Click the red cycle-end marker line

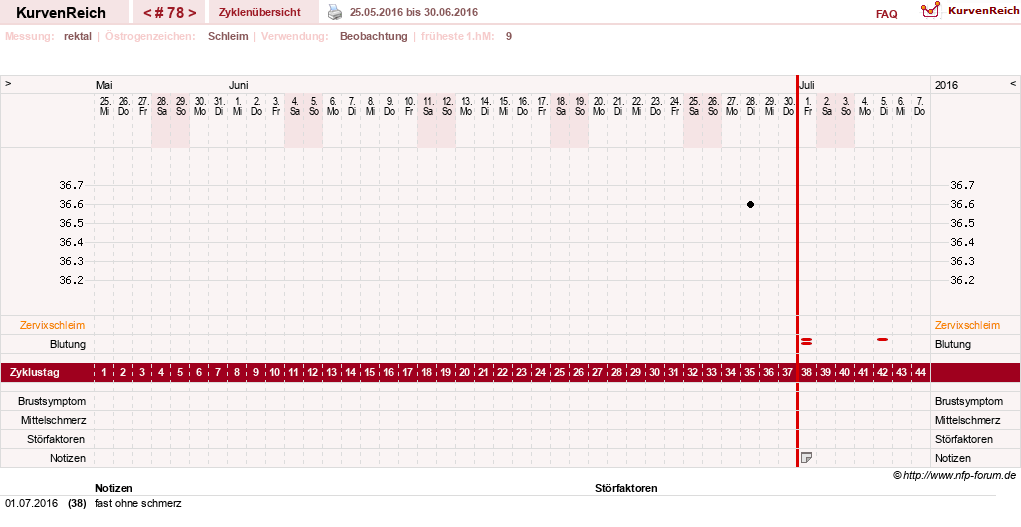[798, 271]
